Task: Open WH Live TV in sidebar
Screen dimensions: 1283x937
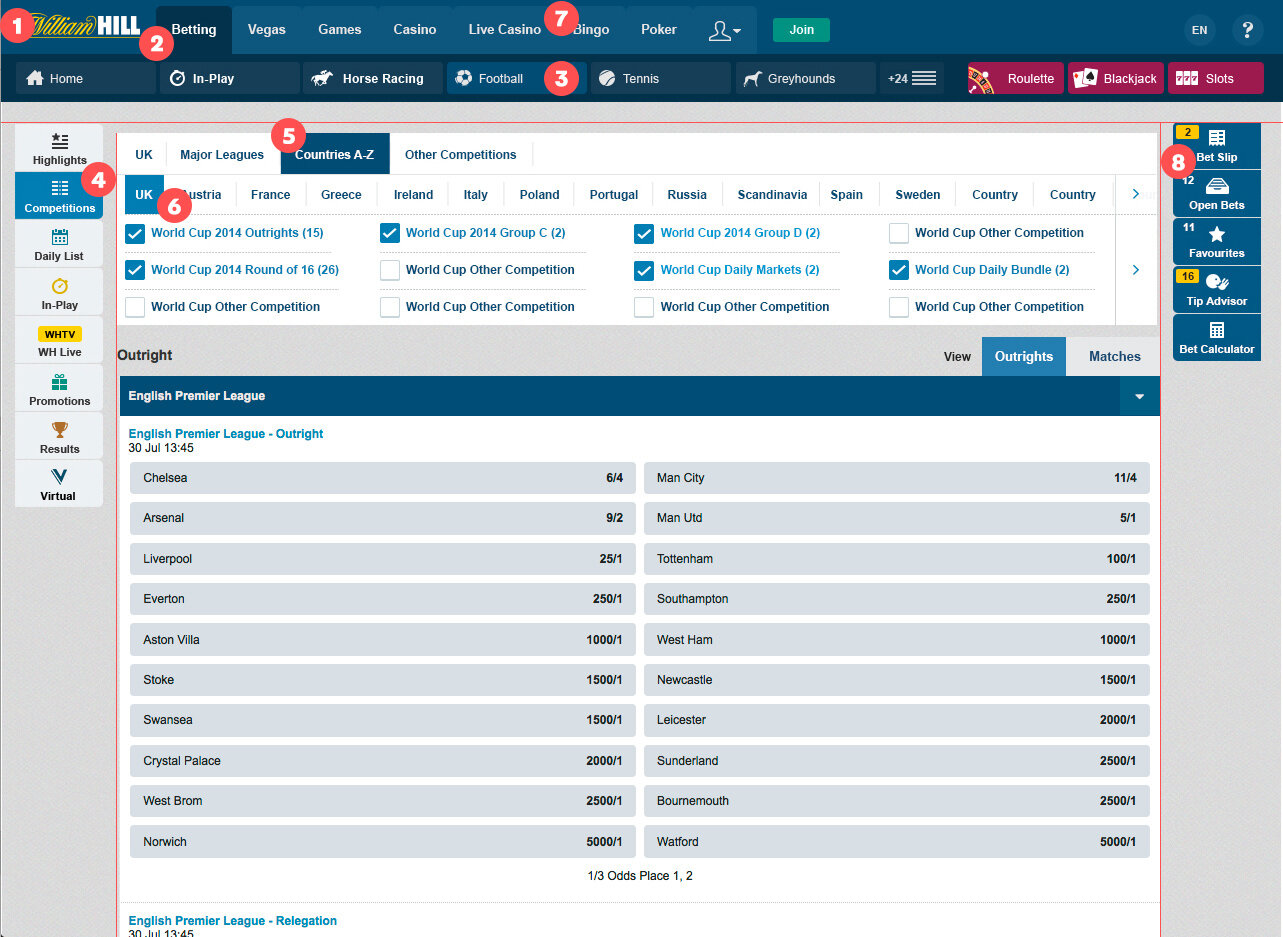Action: [x=59, y=340]
